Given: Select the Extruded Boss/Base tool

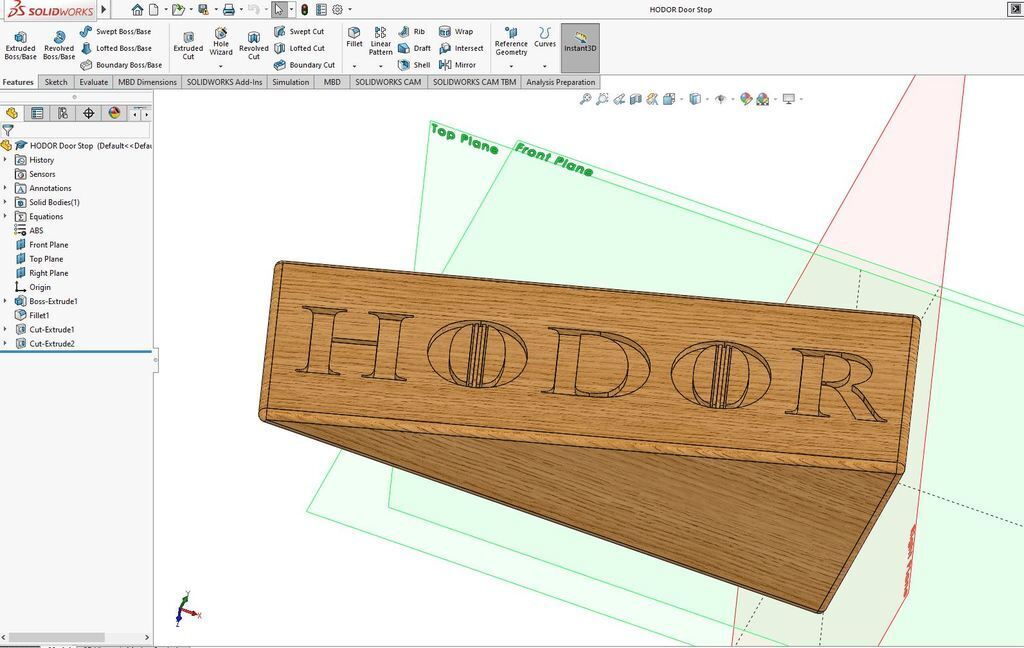Looking at the screenshot, I should click(x=20, y=44).
